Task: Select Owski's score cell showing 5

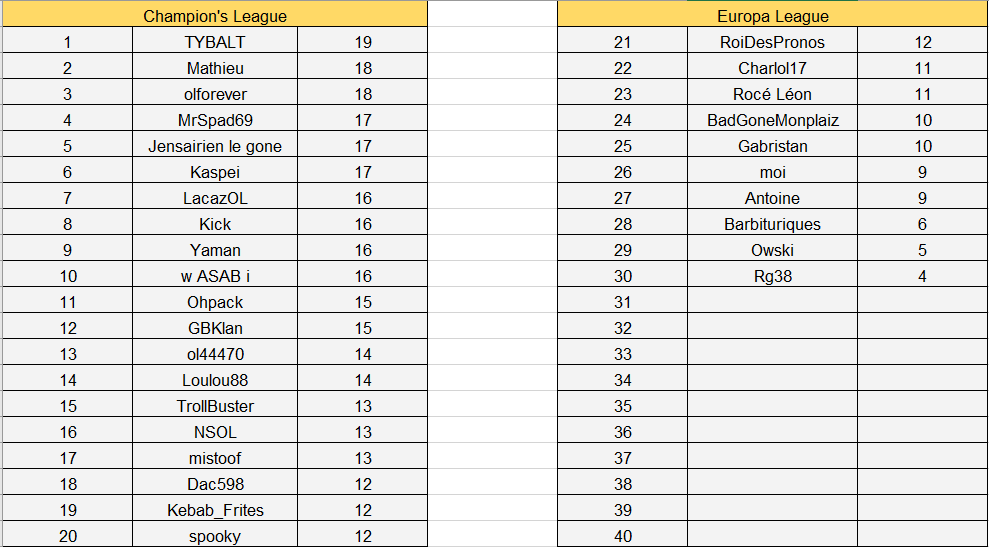Action: point(922,250)
